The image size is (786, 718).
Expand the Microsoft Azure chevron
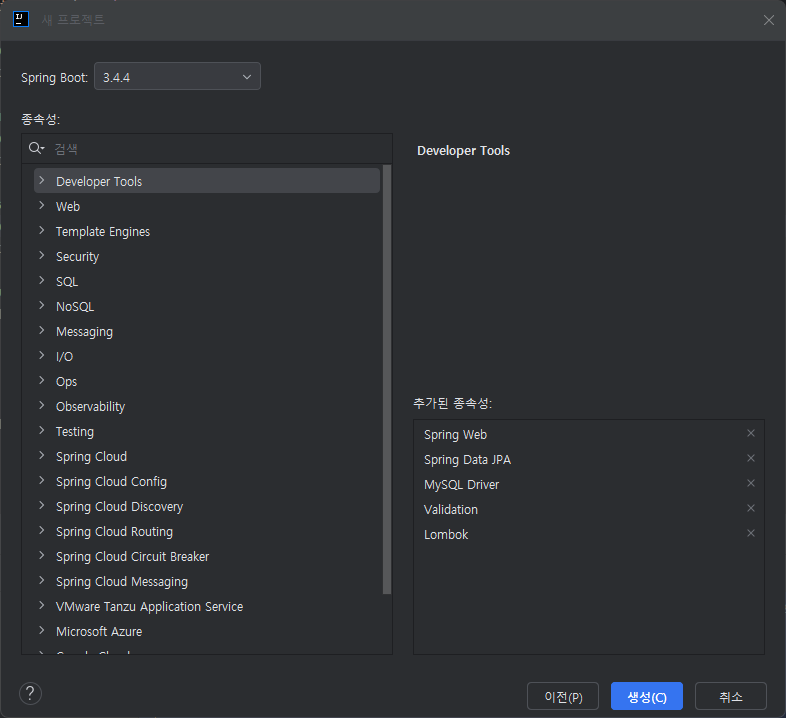42,631
